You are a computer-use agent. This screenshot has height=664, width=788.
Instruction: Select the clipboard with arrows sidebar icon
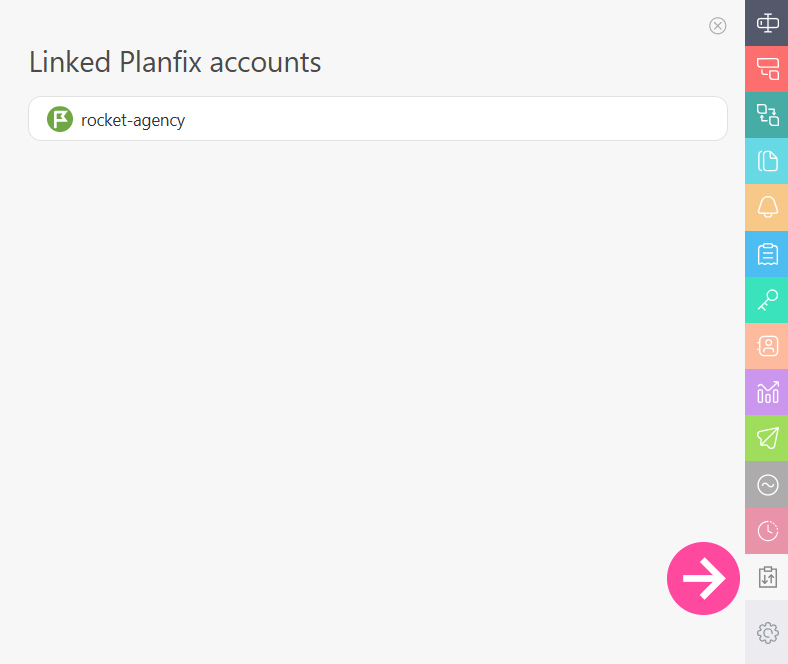click(767, 577)
